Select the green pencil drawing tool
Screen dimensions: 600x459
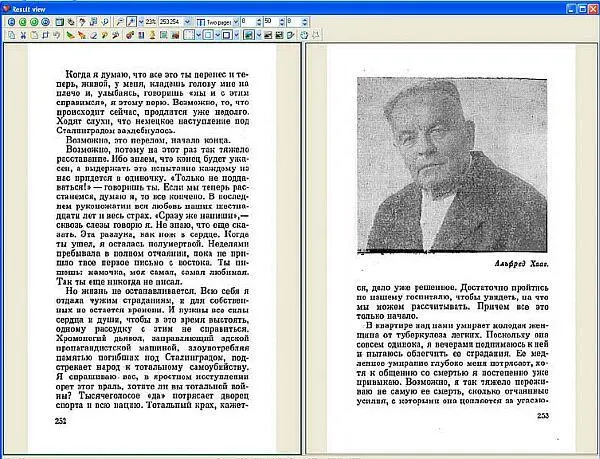click(x=70, y=35)
